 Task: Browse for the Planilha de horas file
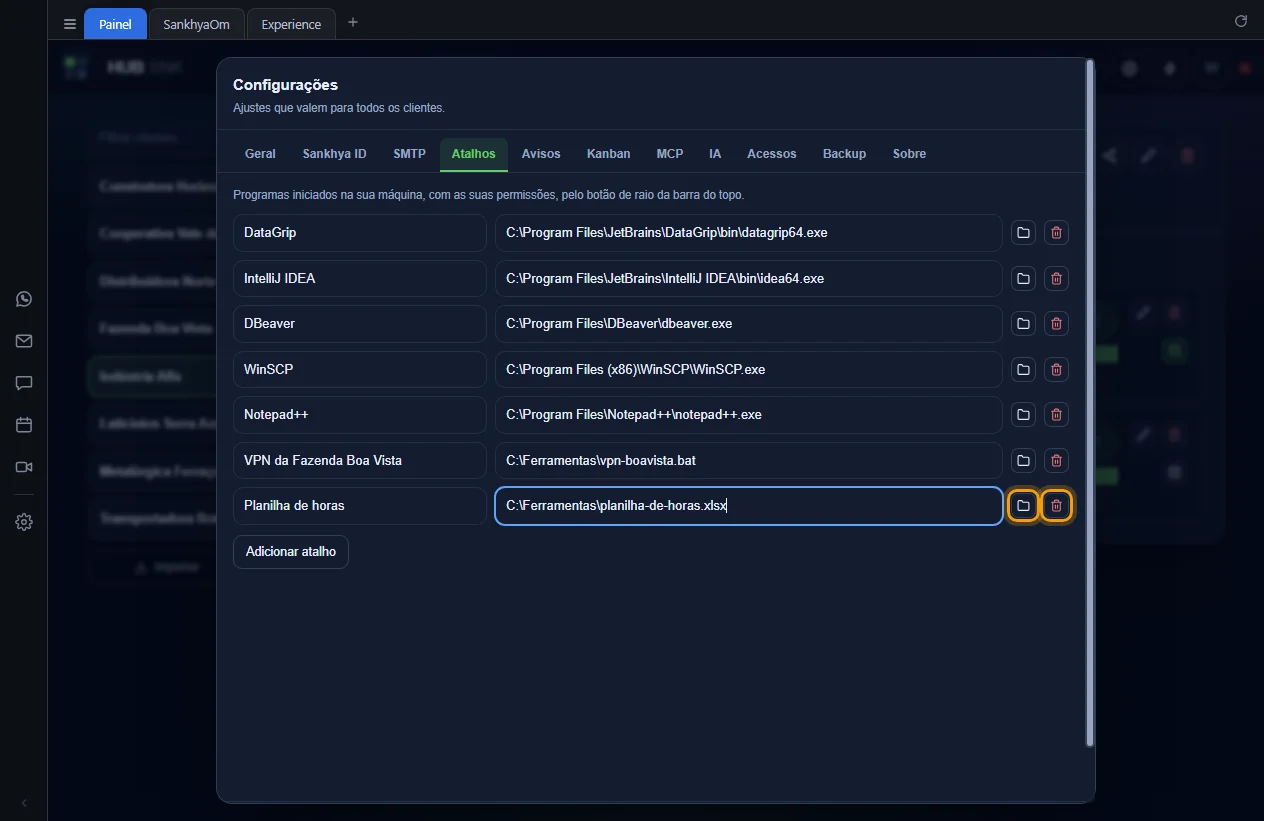point(1023,506)
